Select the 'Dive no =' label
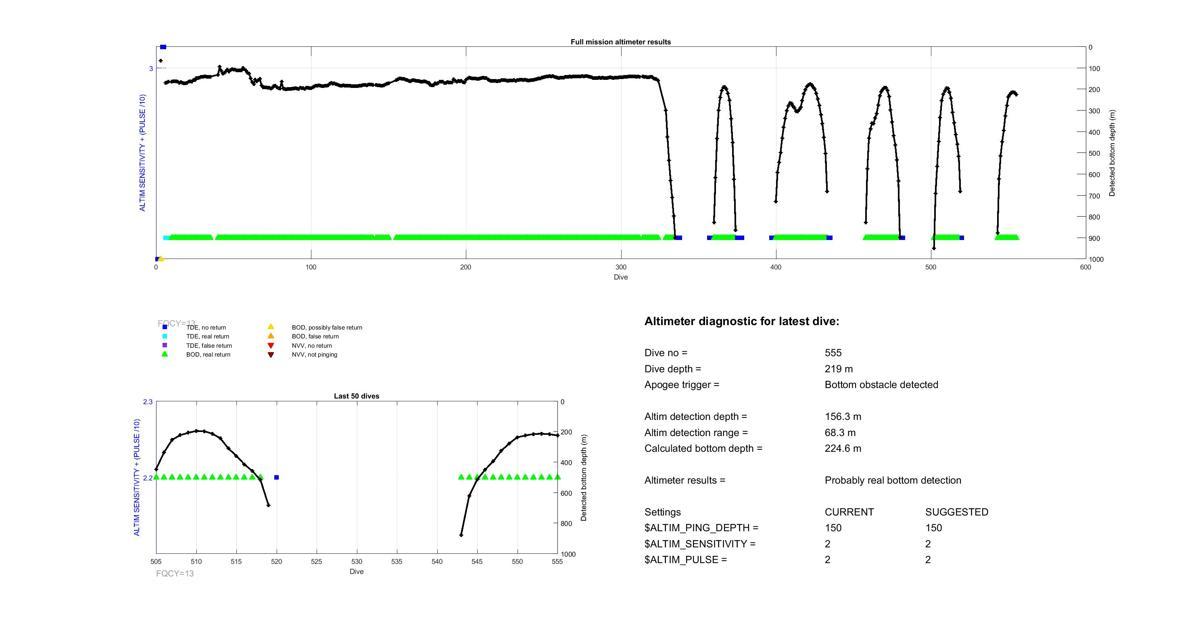 click(x=666, y=353)
